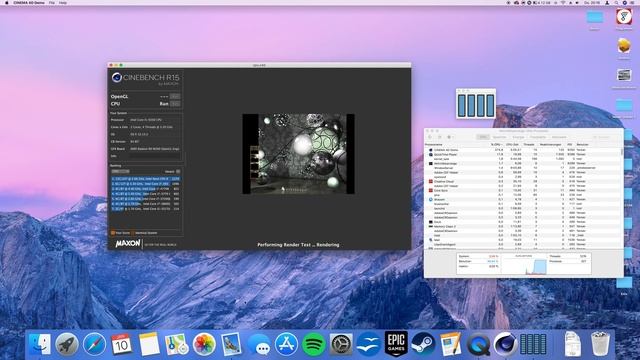Click Cinema 4D sphere icon in Dock
Screen dimensions: 640x360
click(x=505, y=344)
